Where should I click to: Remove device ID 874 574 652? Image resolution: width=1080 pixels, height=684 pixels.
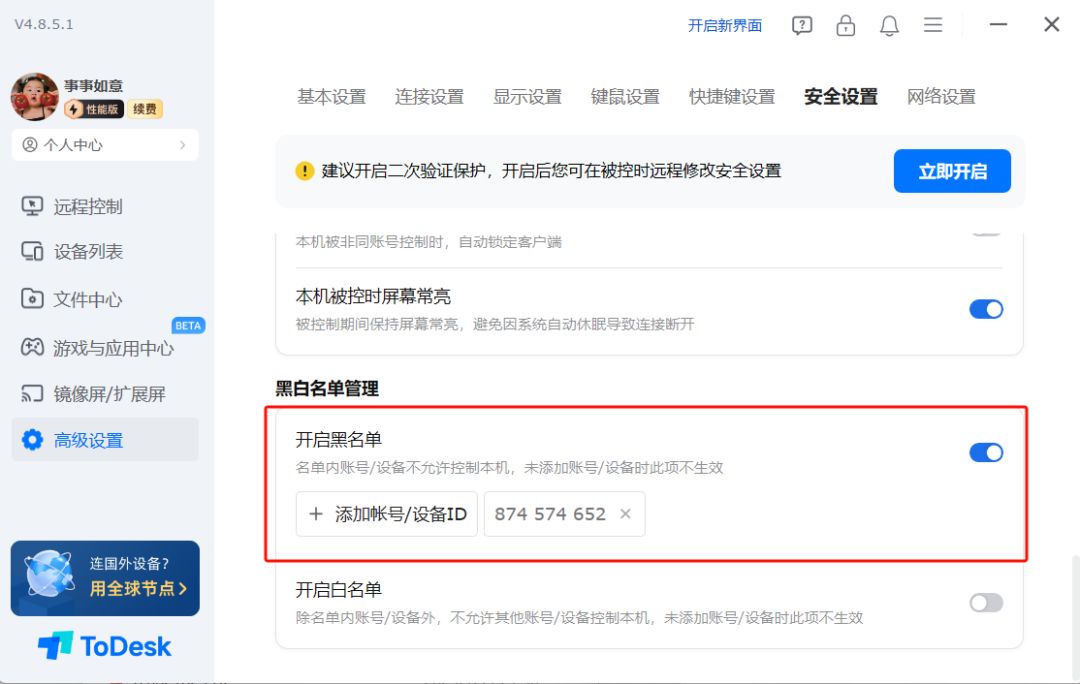click(x=625, y=514)
